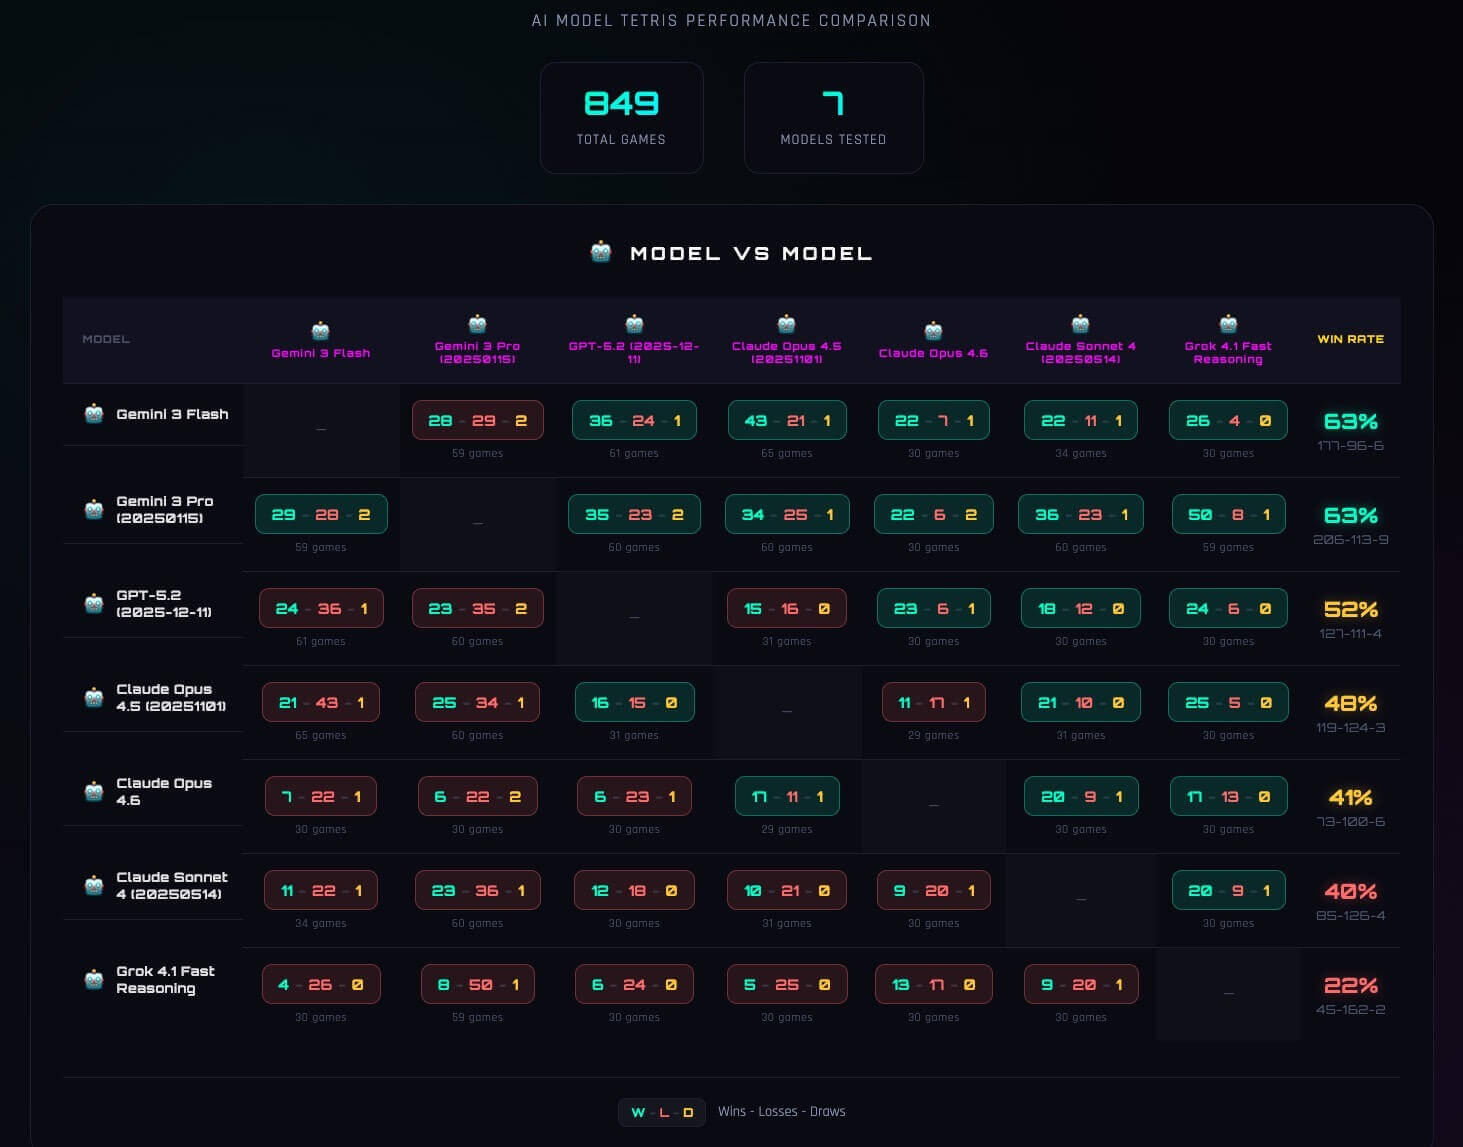This screenshot has height=1147, width=1463.
Task: Open Gemini 3 Flash vs Gemini 3 Pro 28-29-2 result
Action: 477,421
